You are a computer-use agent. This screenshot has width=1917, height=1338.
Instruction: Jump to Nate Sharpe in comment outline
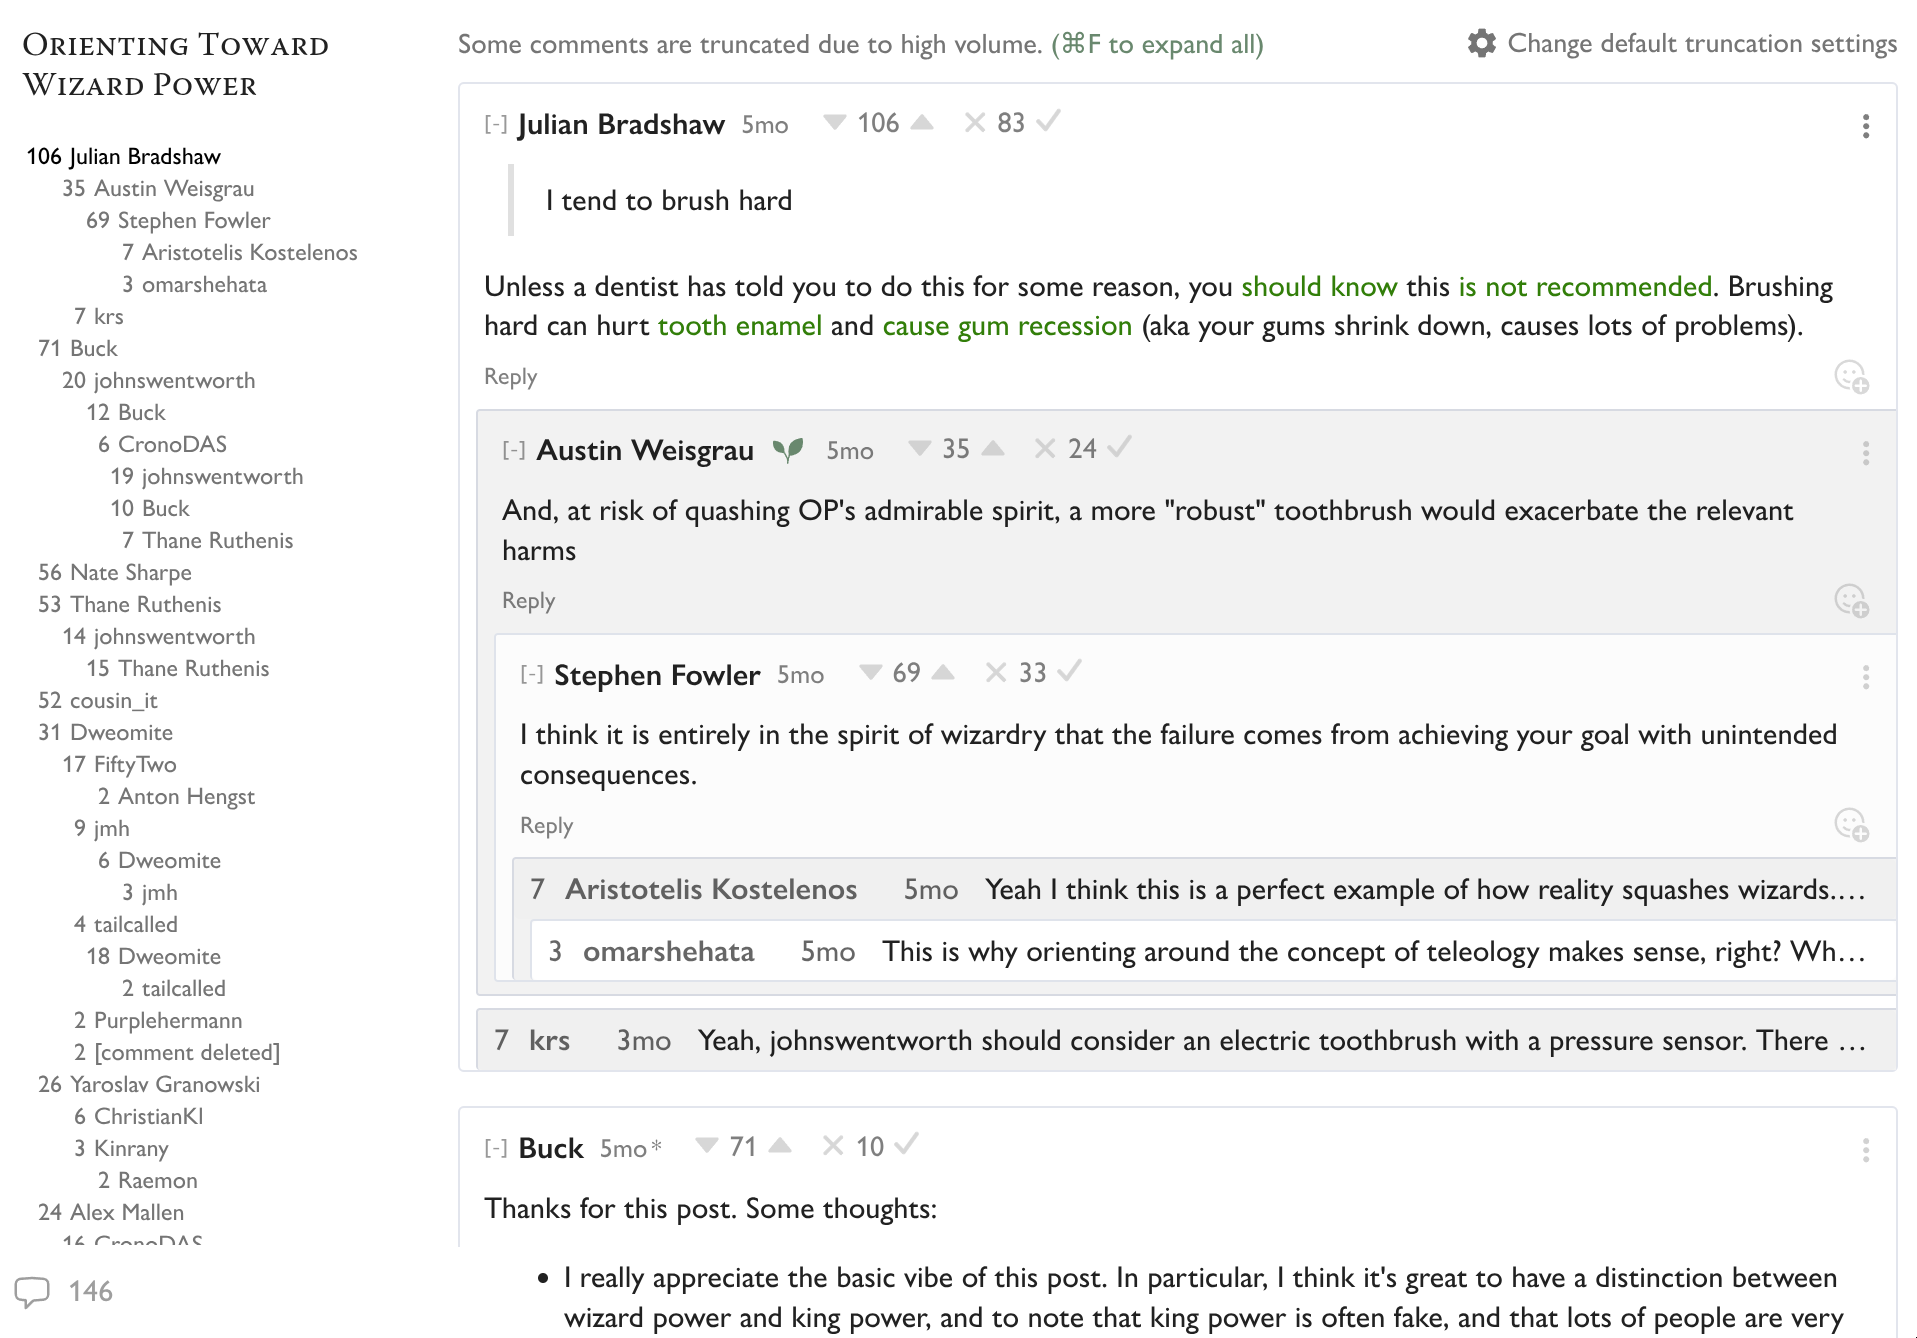pyautogui.click(x=130, y=572)
